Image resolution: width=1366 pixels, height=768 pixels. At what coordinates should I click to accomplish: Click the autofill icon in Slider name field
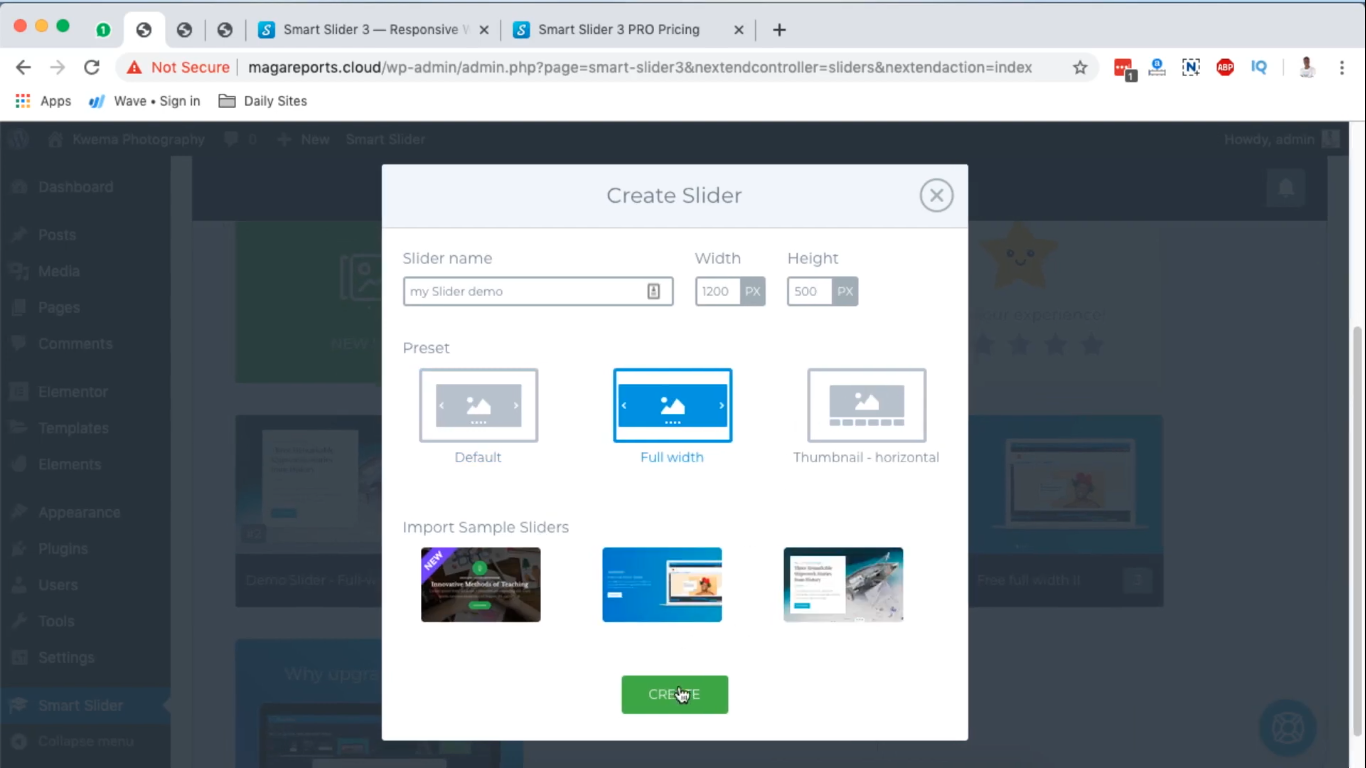(x=653, y=291)
